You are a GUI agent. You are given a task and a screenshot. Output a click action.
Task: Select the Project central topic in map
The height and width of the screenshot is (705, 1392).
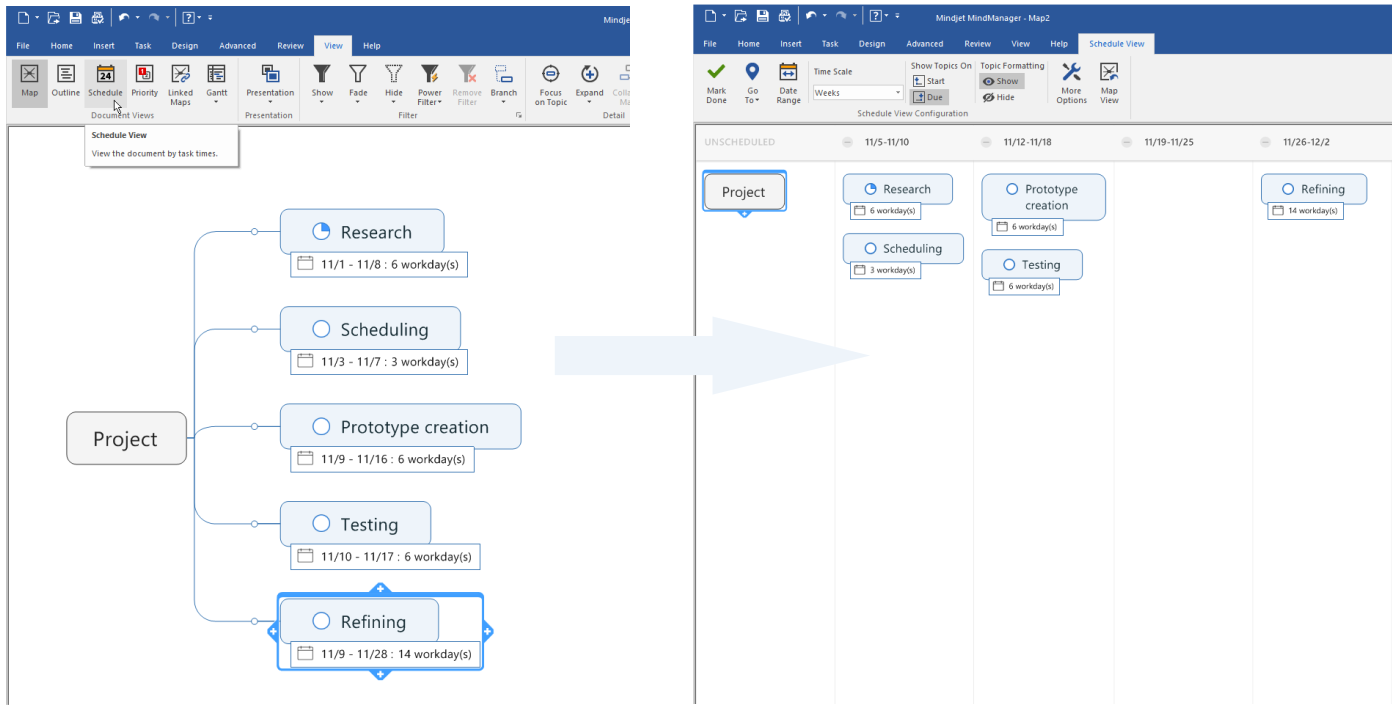tap(126, 438)
